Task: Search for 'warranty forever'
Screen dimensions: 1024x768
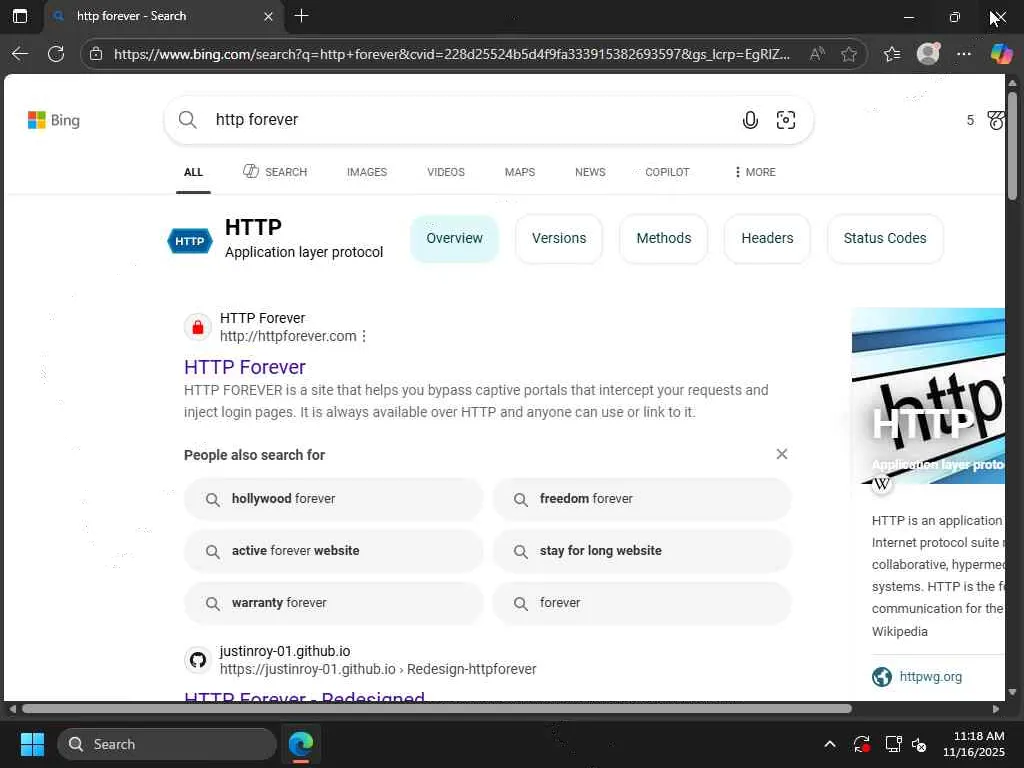Action: (x=334, y=603)
